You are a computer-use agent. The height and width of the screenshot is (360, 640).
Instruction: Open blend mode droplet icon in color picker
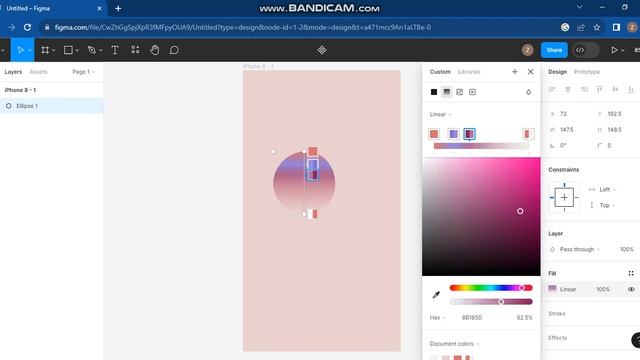point(528,92)
